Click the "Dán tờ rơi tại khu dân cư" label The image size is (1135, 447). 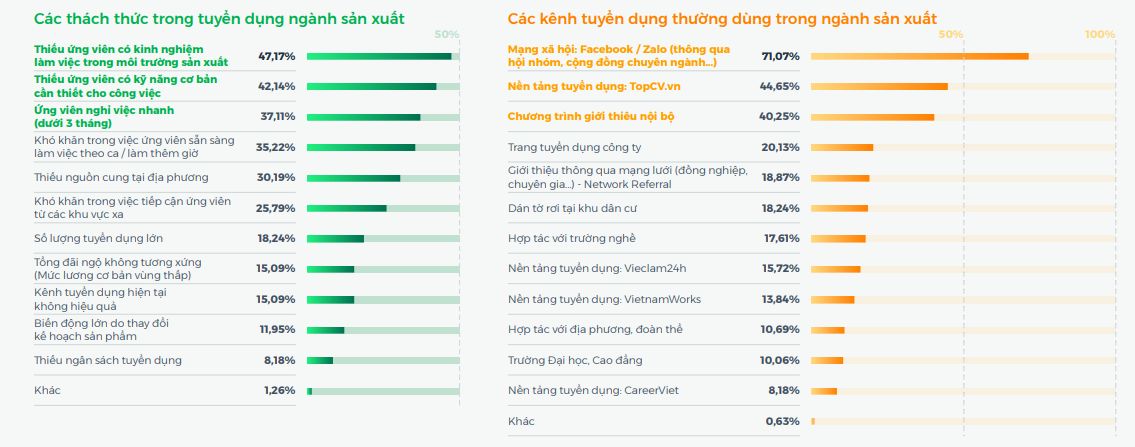[572, 208]
